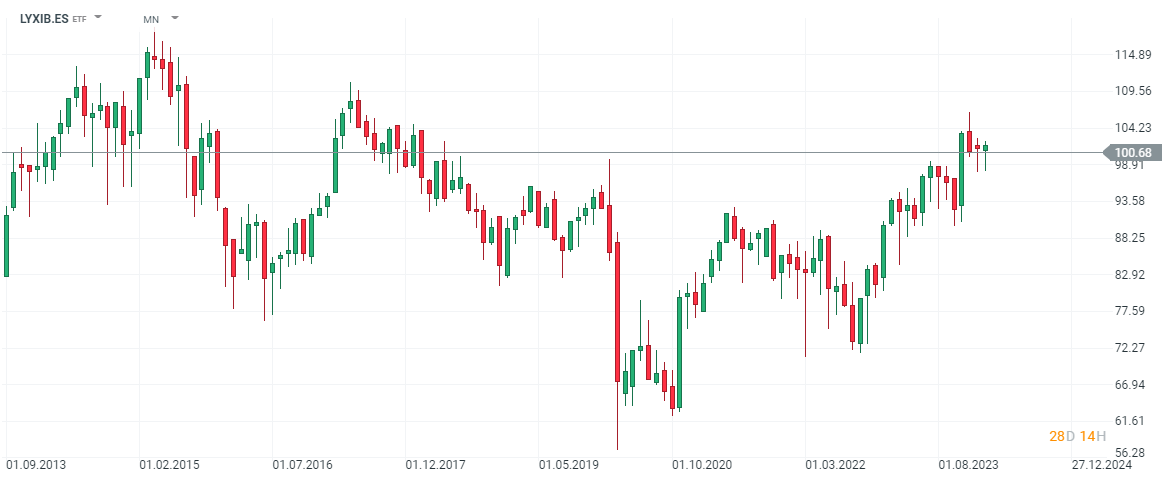Click the 72.27 price axis label
1175x482 pixels.
(1133, 347)
